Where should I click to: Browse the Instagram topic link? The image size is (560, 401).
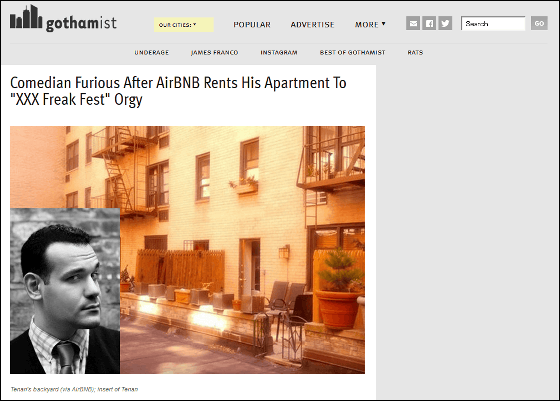tap(279, 52)
